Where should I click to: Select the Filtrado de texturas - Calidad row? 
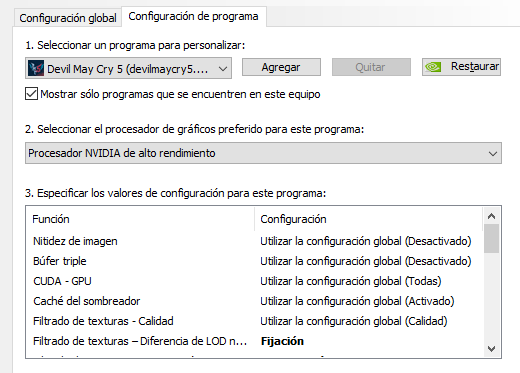tap(254, 321)
